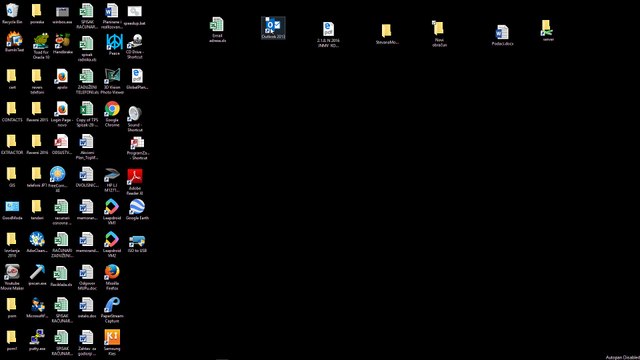Open the Adobe Reader XI shortcut
This screenshot has width=640, height=360.
135,182
